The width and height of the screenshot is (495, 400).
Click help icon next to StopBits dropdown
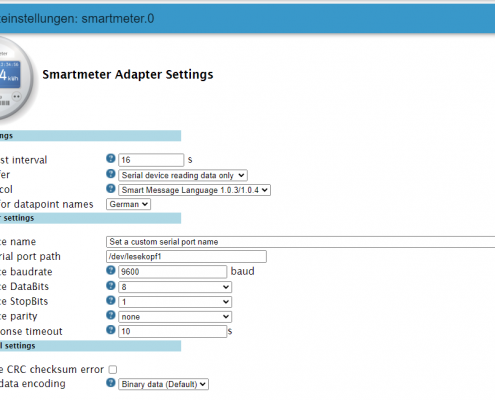pyautogui.click(x=111, y=300)
